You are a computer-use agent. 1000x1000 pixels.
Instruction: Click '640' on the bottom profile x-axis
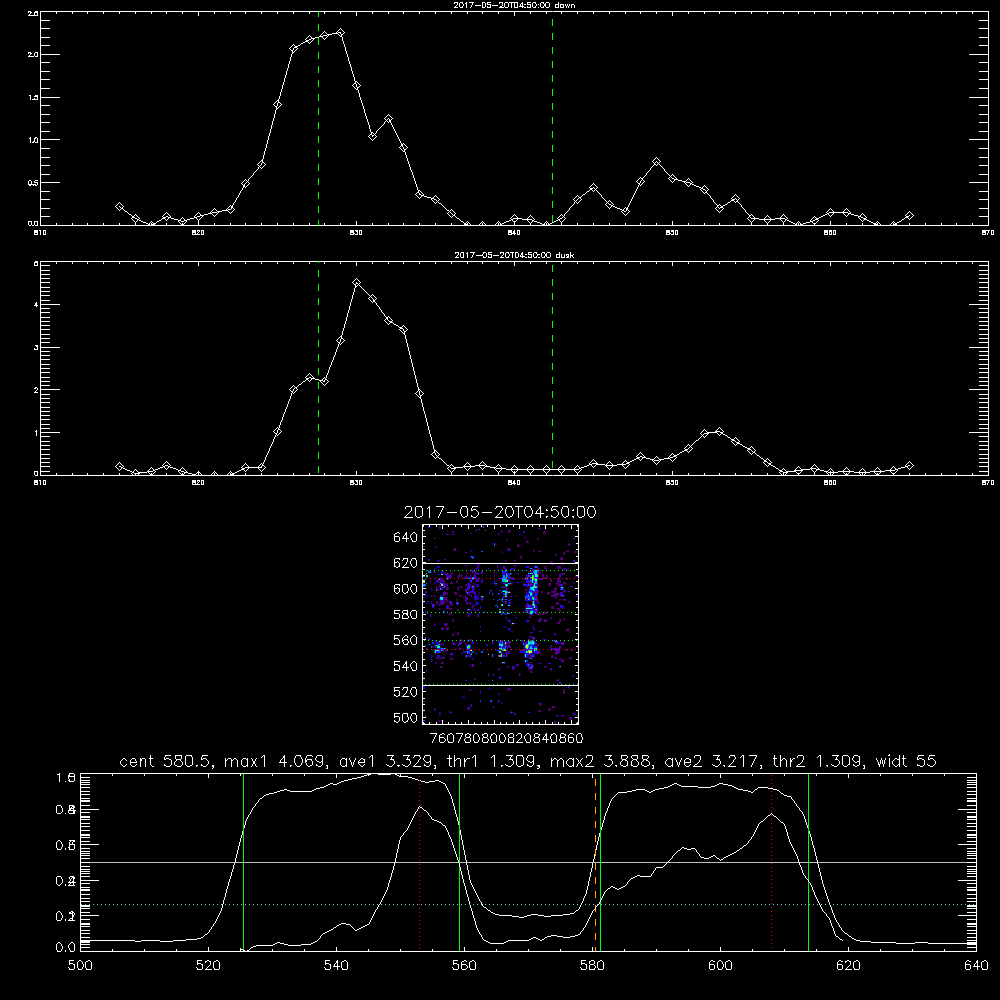976,966
